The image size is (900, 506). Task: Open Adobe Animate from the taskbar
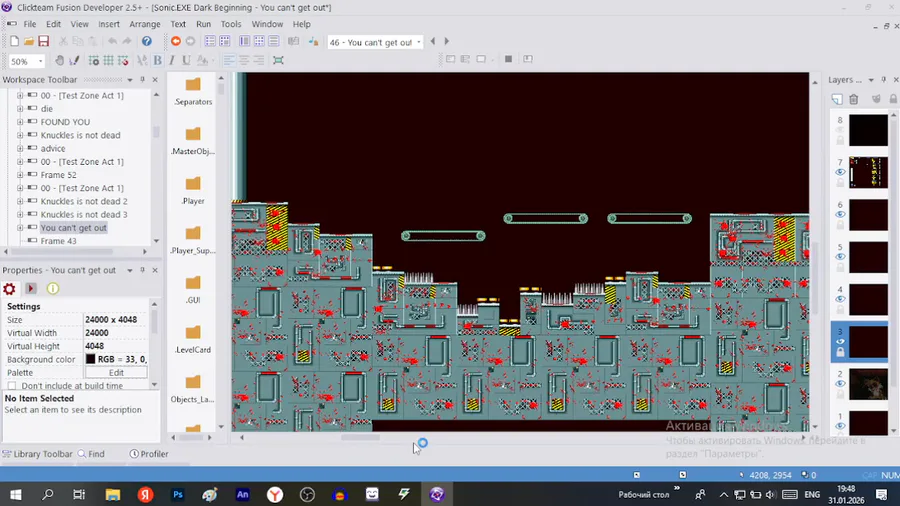coord(243,495)
